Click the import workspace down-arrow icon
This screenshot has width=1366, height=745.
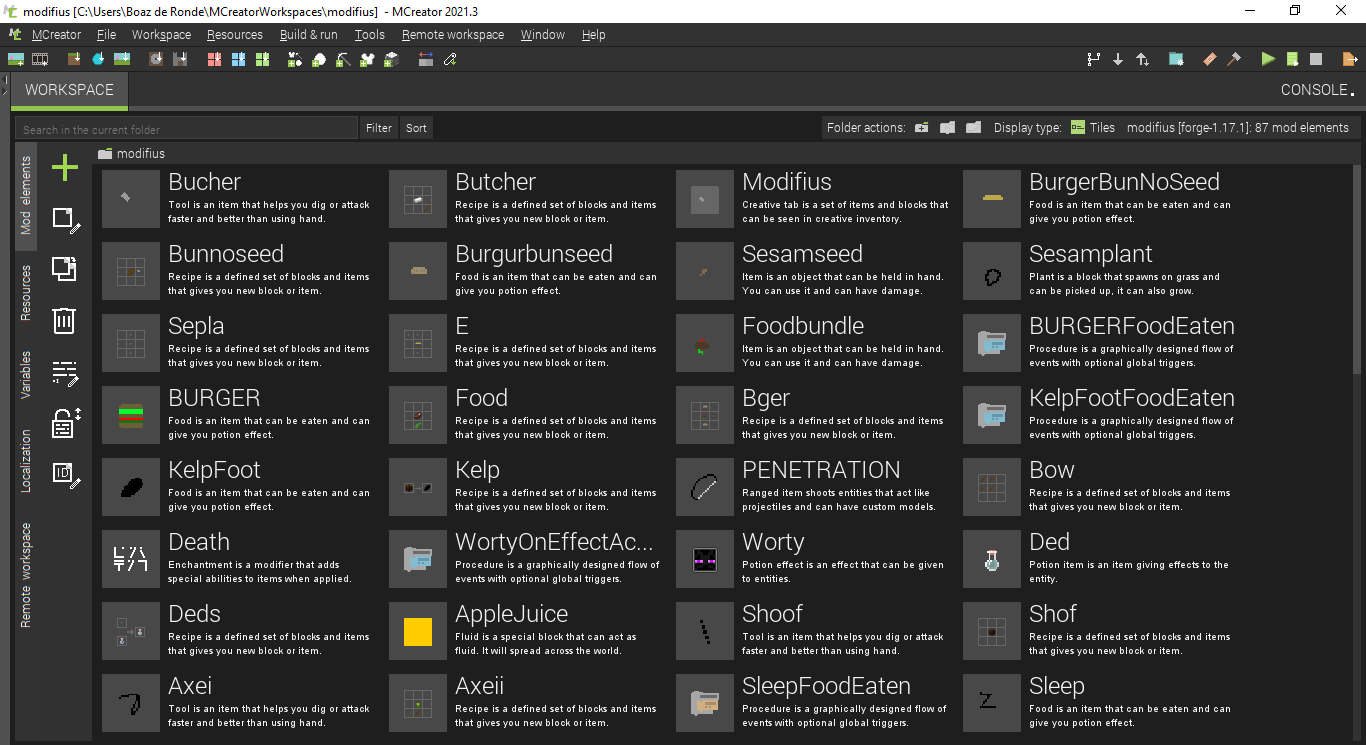point(1118,59)
